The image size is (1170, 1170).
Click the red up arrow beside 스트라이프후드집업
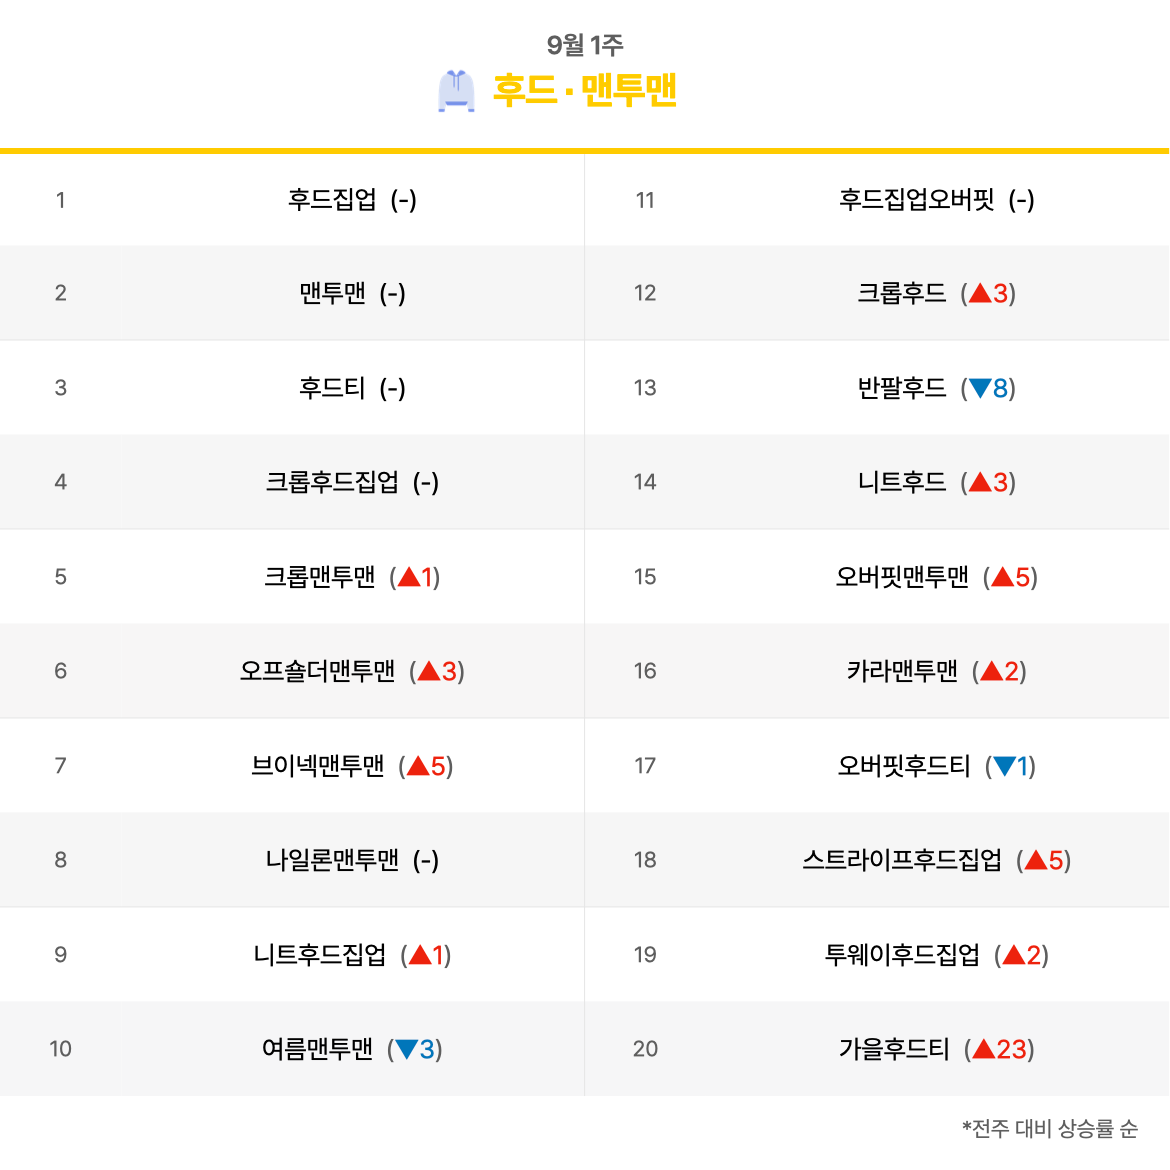pos(1036,860)
